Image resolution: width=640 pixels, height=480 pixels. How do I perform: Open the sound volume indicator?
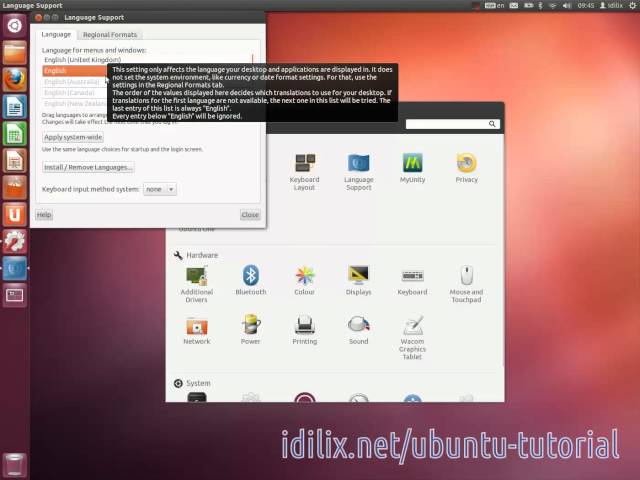(567, 5)
